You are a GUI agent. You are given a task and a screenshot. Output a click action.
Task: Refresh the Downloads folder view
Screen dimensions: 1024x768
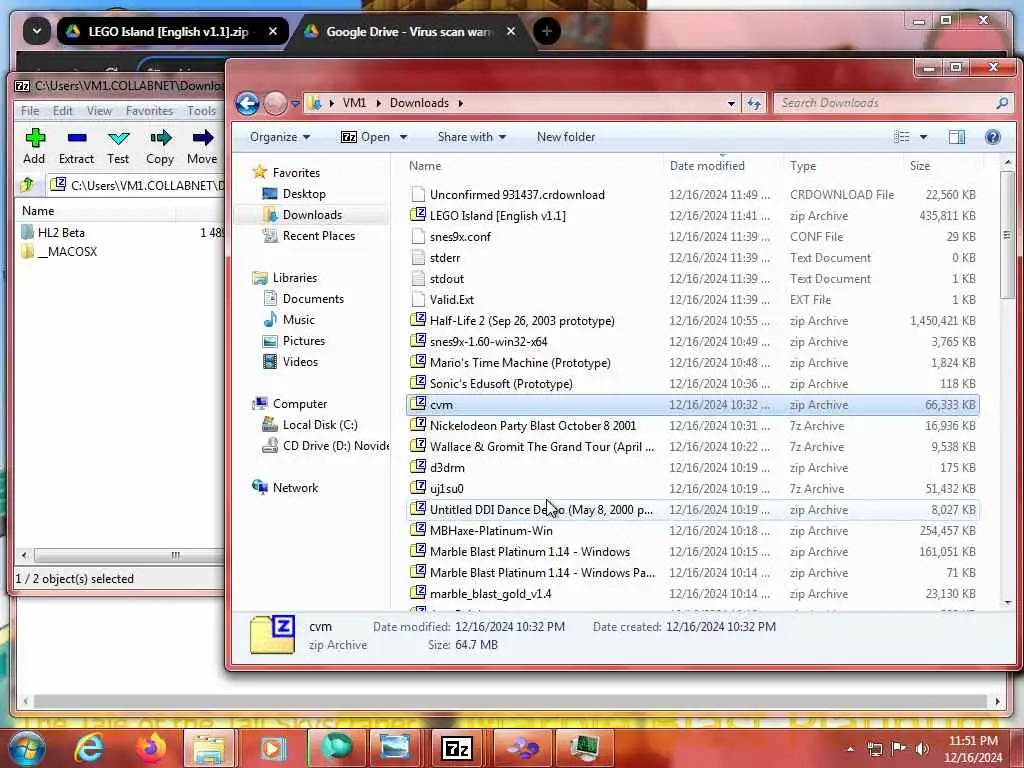click(754, 103)
